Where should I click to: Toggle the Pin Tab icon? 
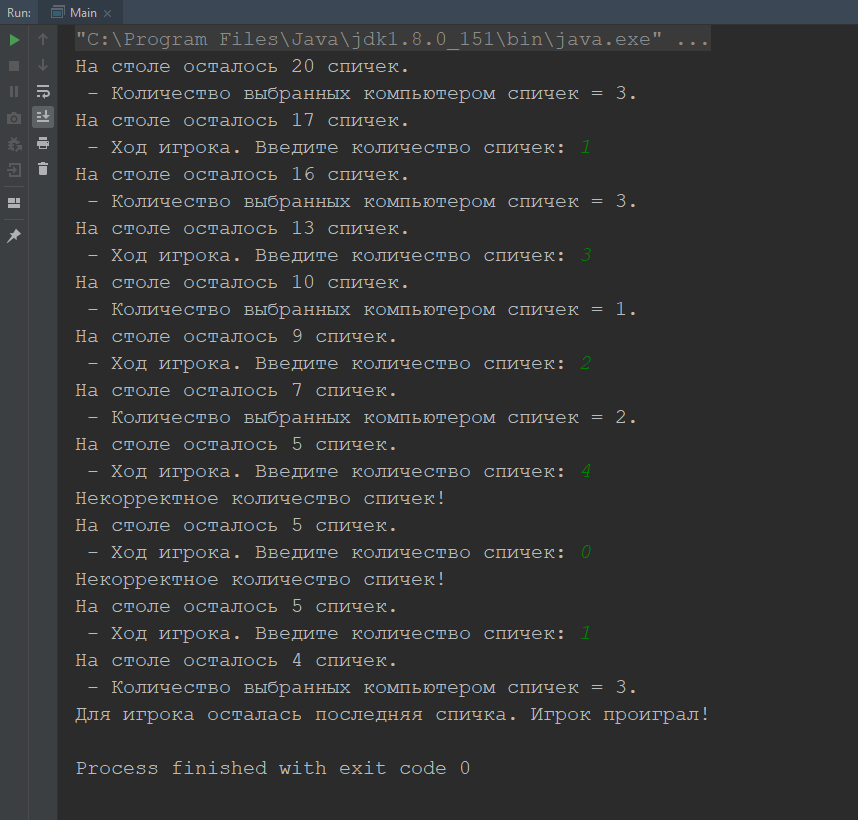click(14, 236)
